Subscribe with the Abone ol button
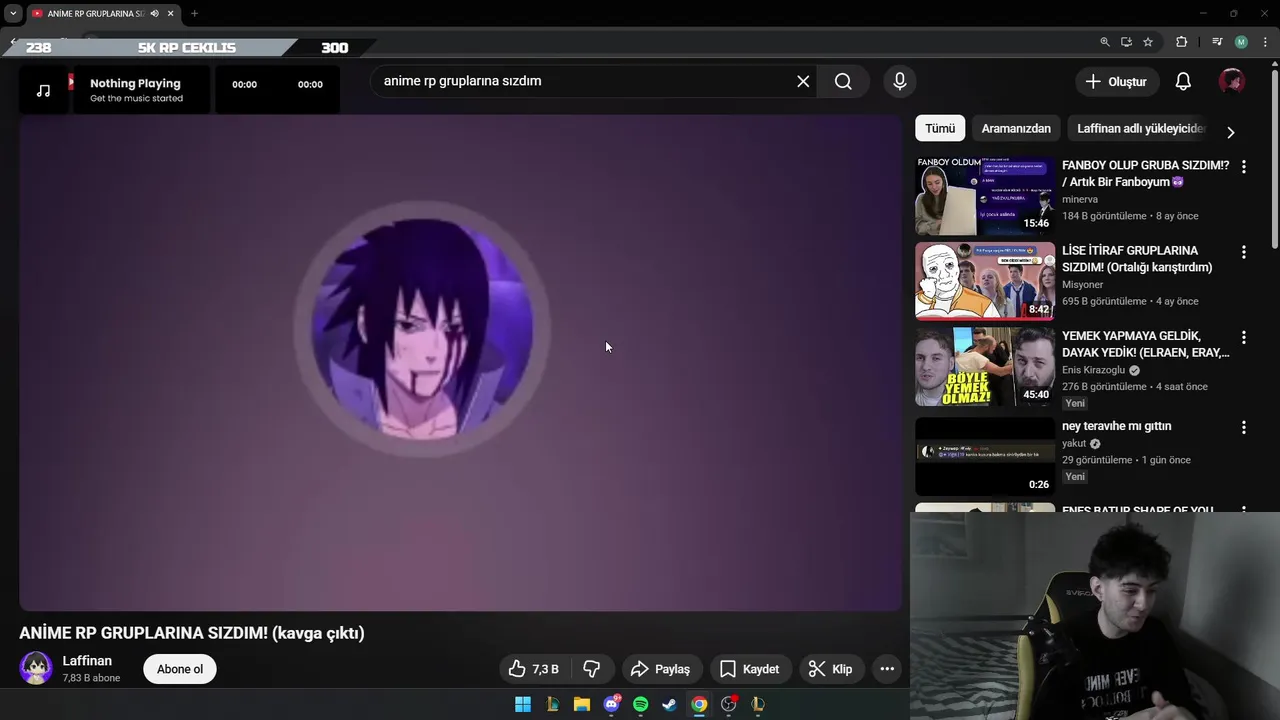The image size is (1280, 720). point(180,669)
